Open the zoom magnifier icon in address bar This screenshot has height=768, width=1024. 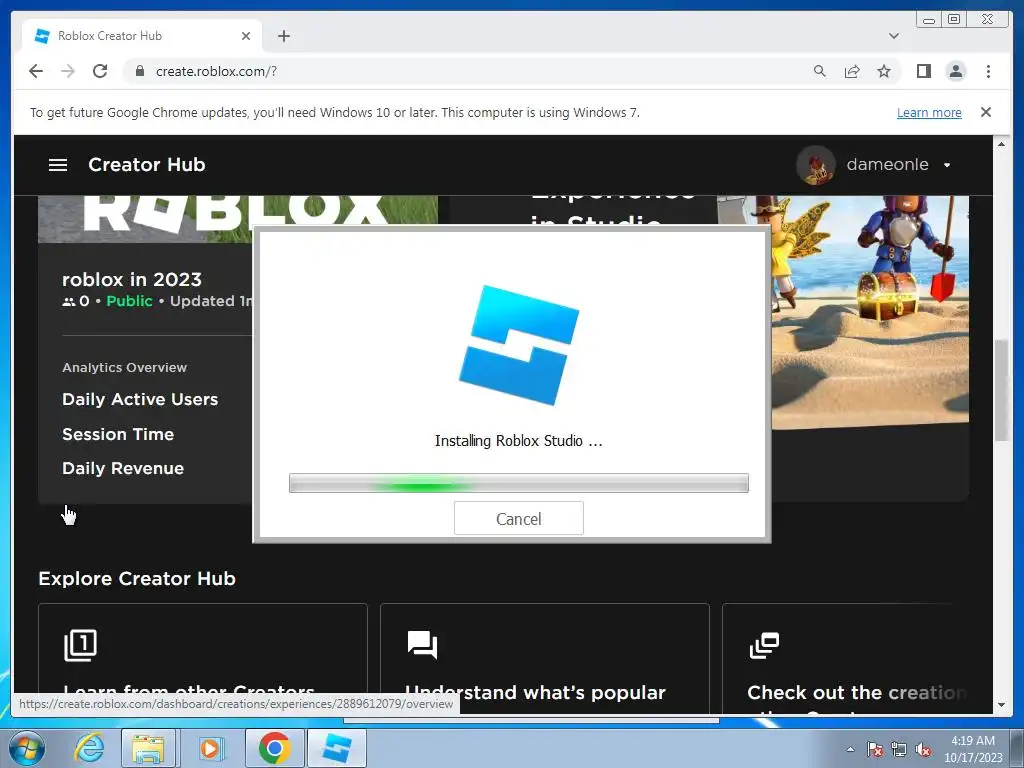click(x=820, y=71)
